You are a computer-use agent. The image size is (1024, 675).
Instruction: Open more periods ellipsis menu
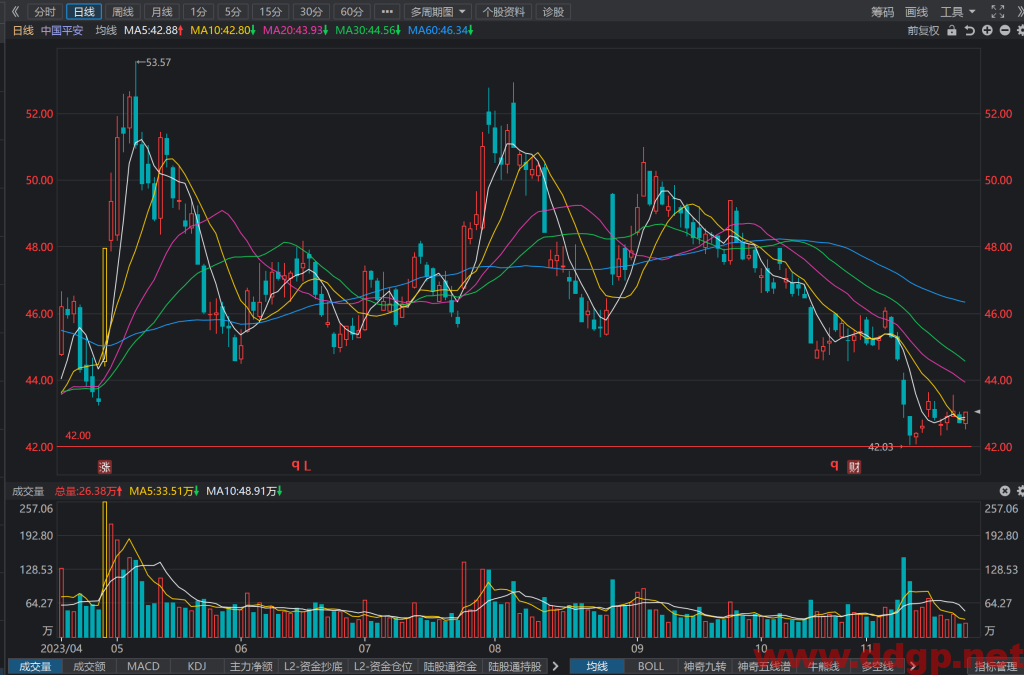pos(387,12)
